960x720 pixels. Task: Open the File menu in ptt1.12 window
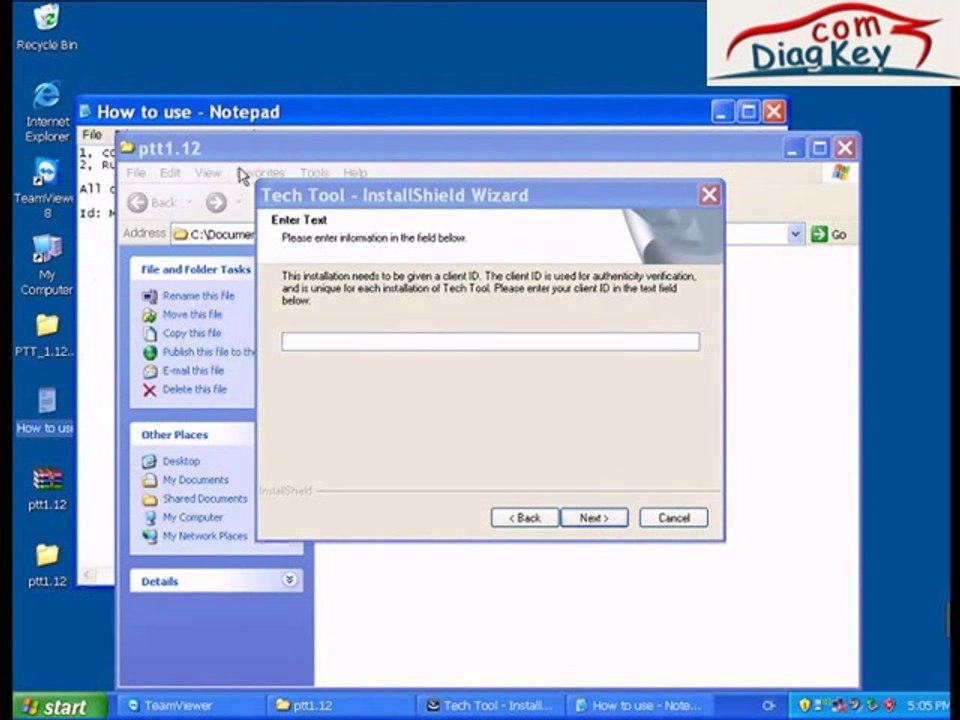136,173
